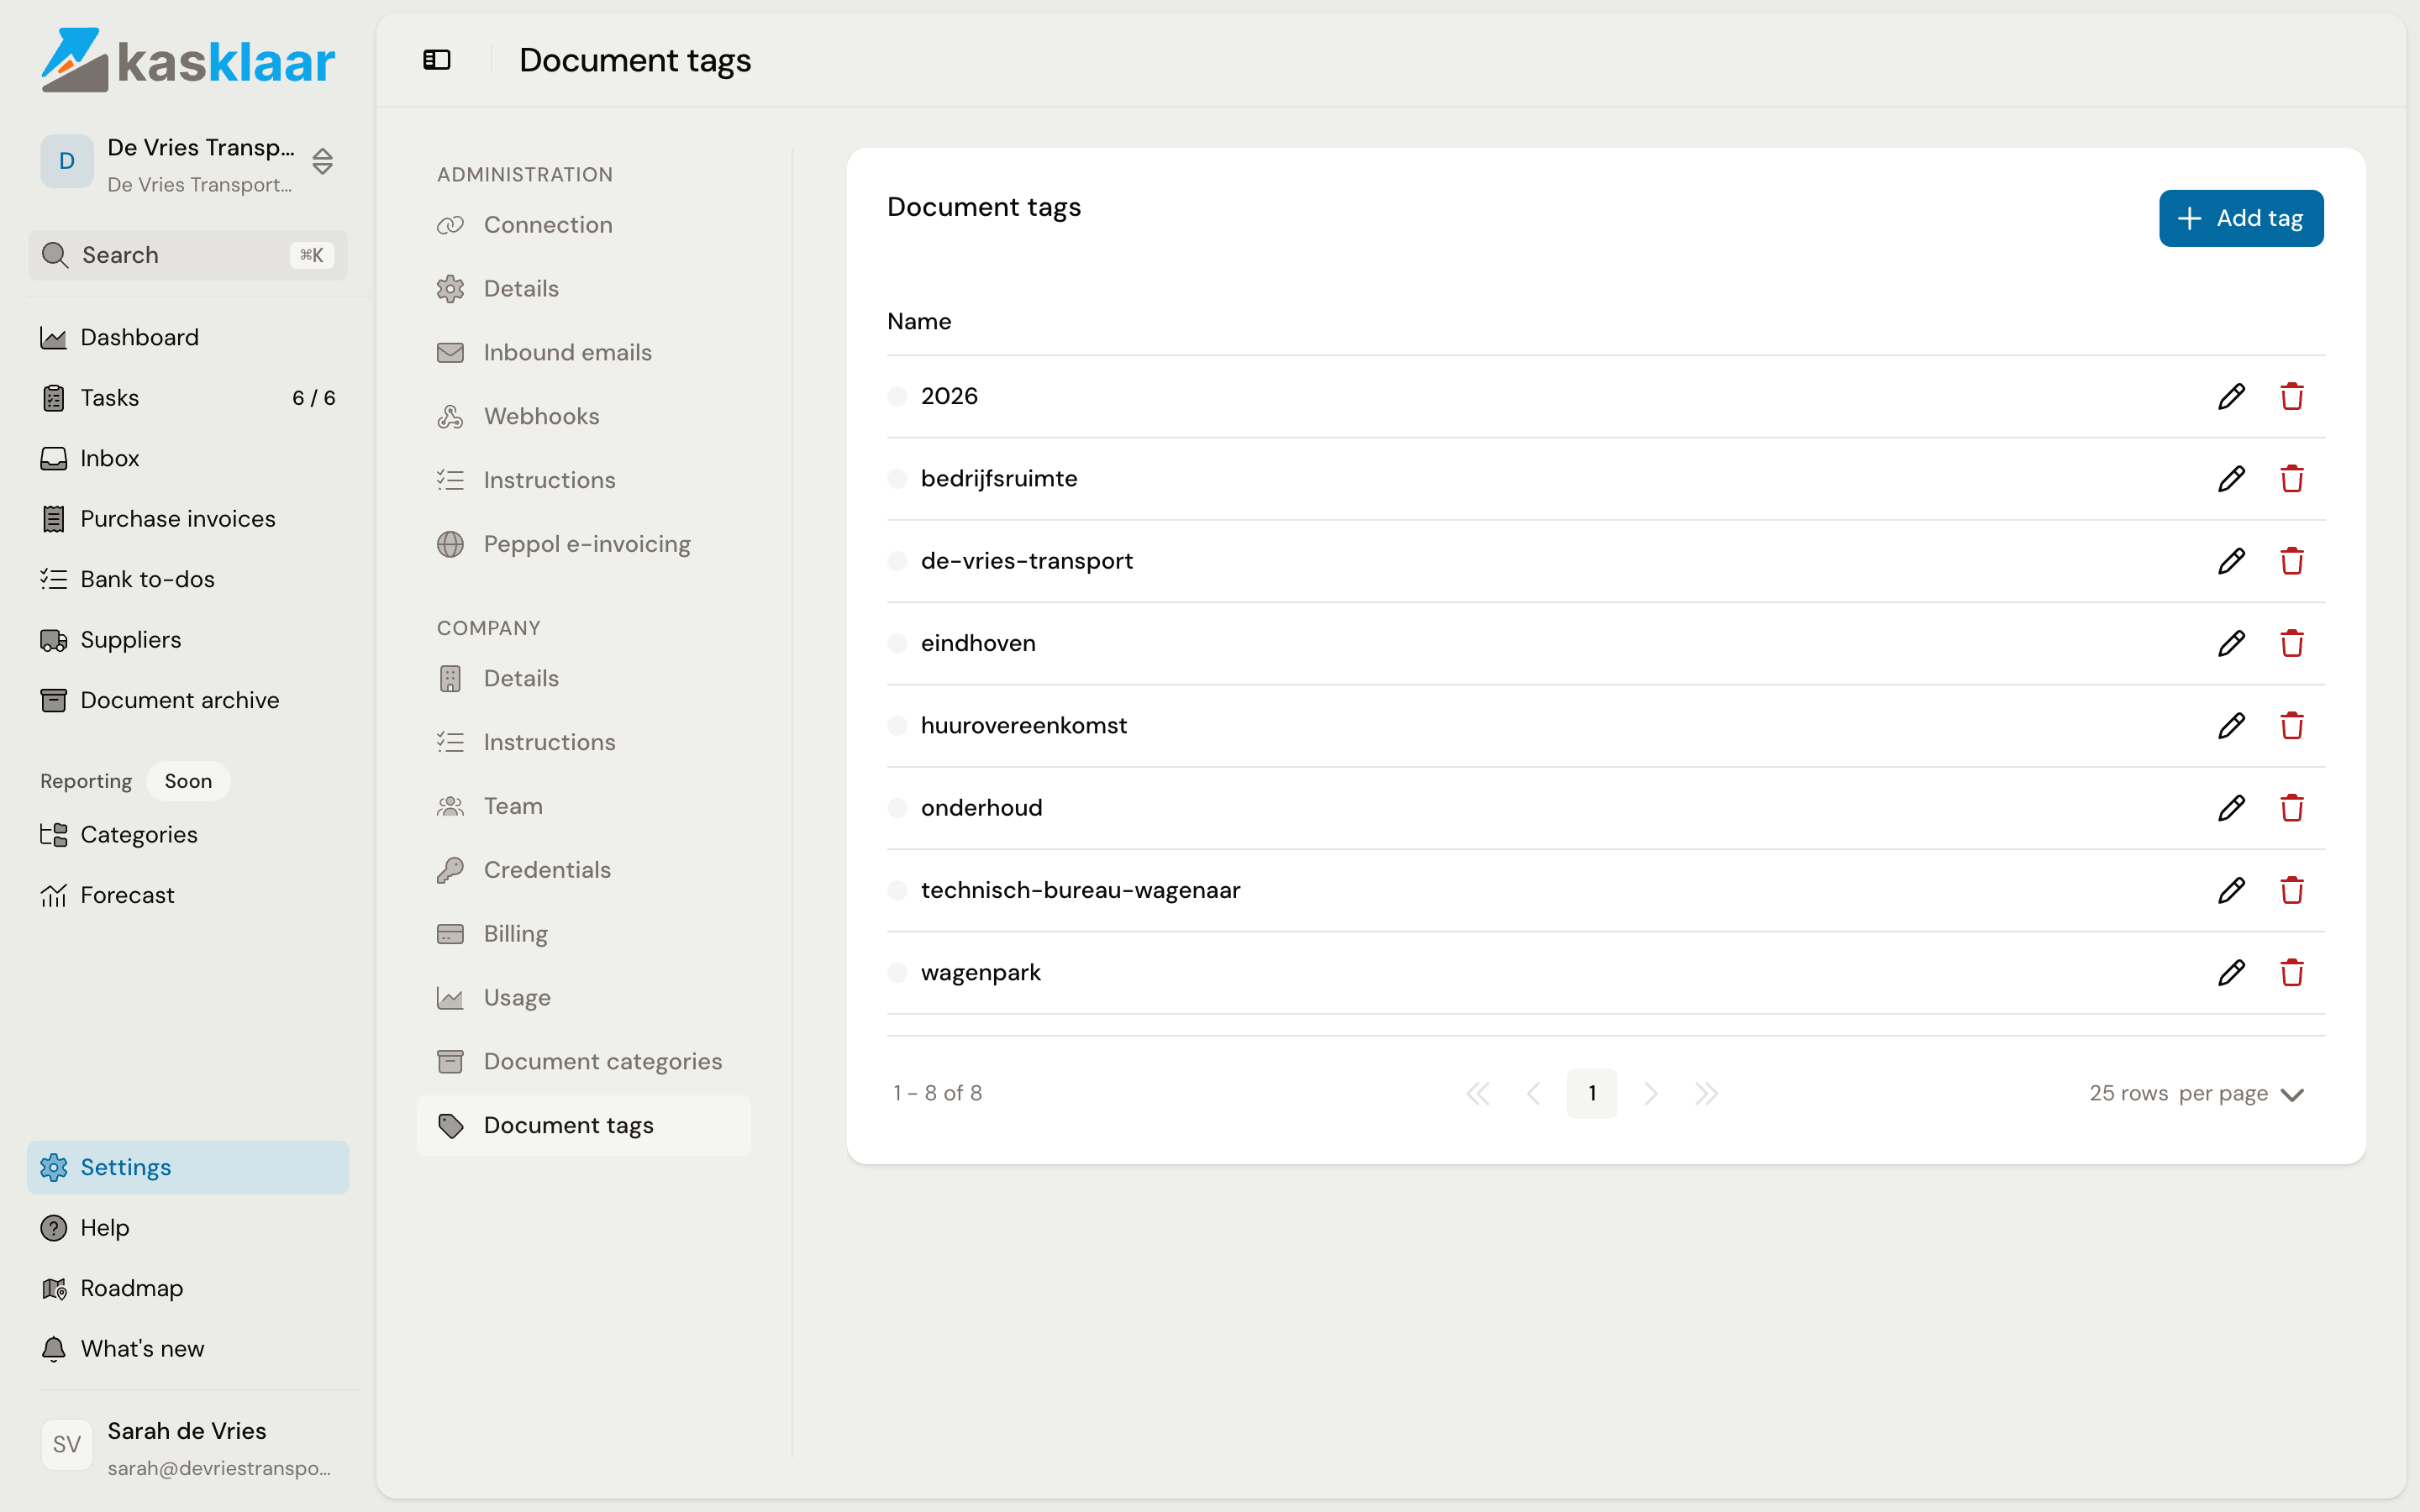Image resolution: width=2420 pixels, height=1512 pixels.
Task: Jump to the last page arrow
Action: coord(1706,1094)
